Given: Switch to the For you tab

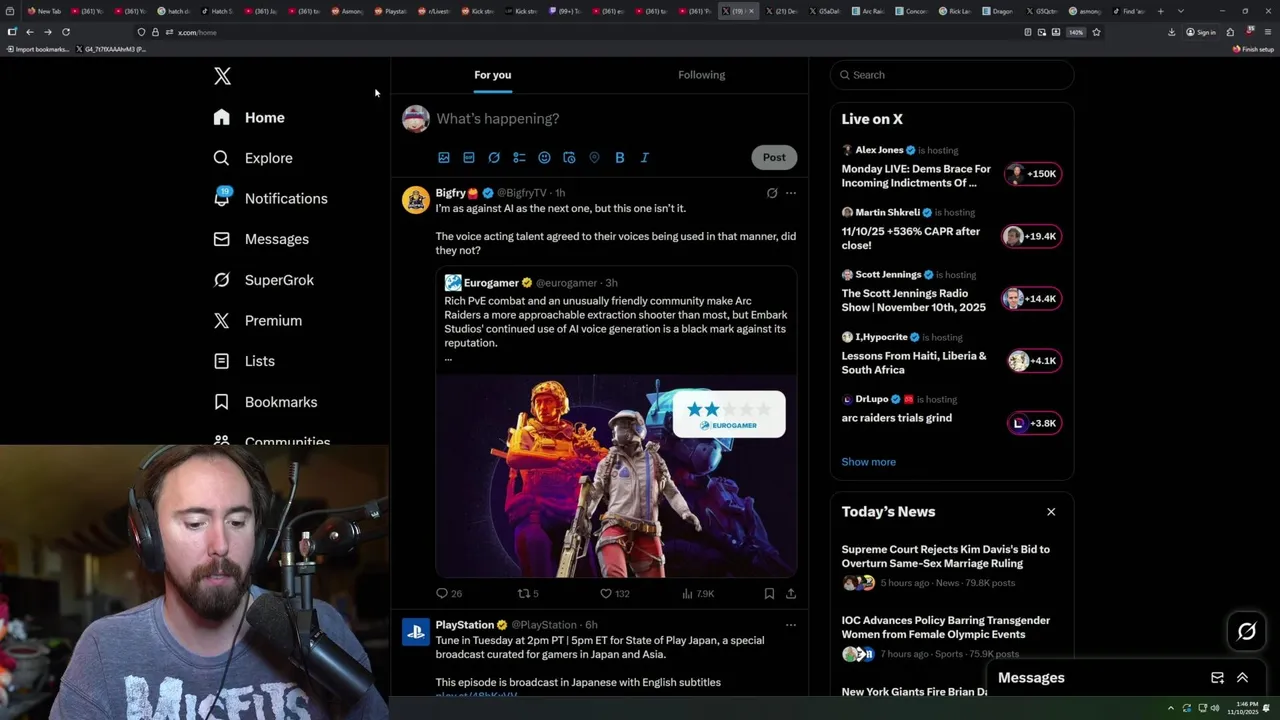Looking at the screenshot, I should click(x=493, y=75).
